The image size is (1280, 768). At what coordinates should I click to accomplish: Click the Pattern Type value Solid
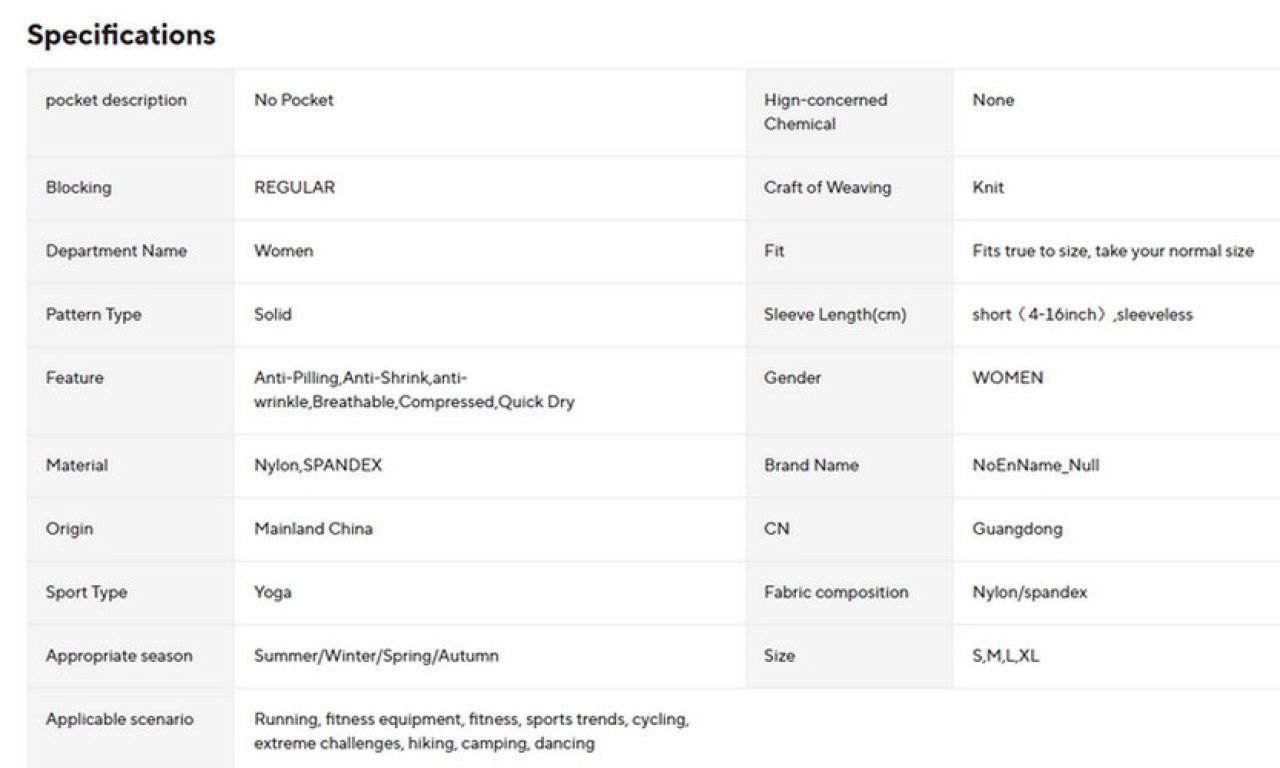tap(273, 314)
